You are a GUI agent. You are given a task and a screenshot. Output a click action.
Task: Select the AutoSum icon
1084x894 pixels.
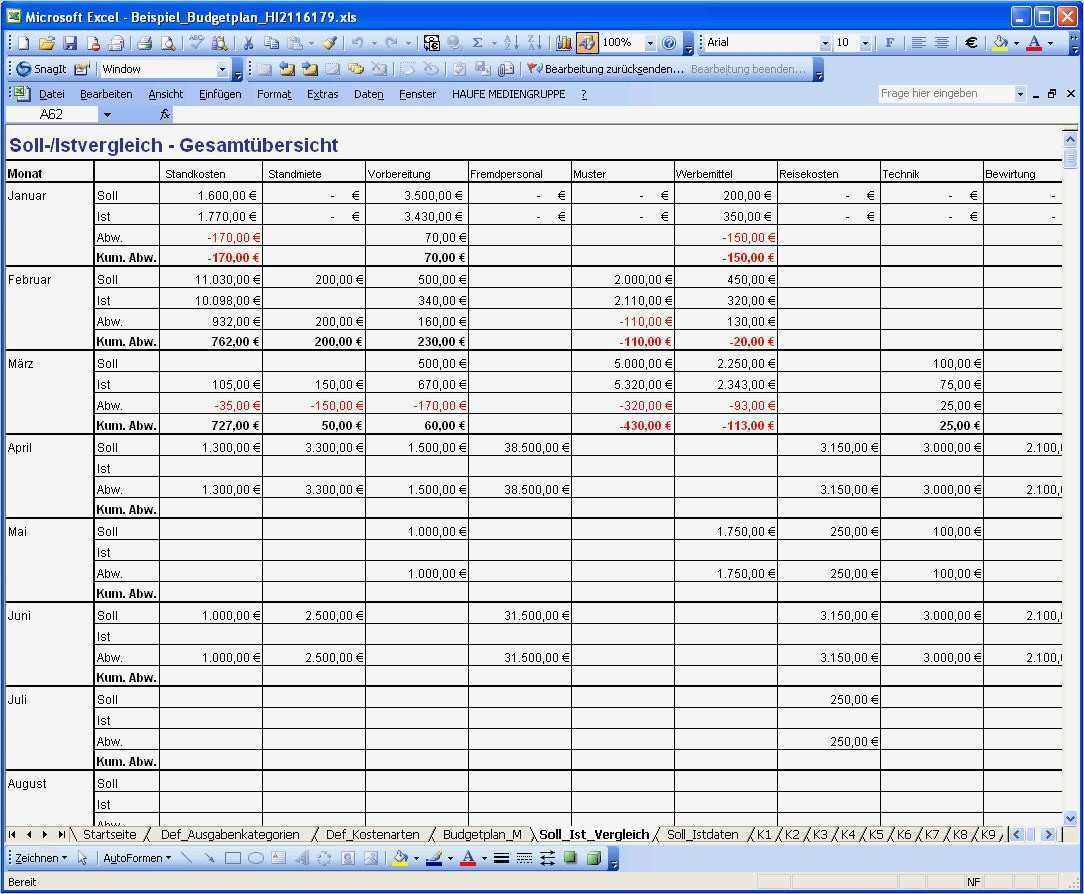478,42
